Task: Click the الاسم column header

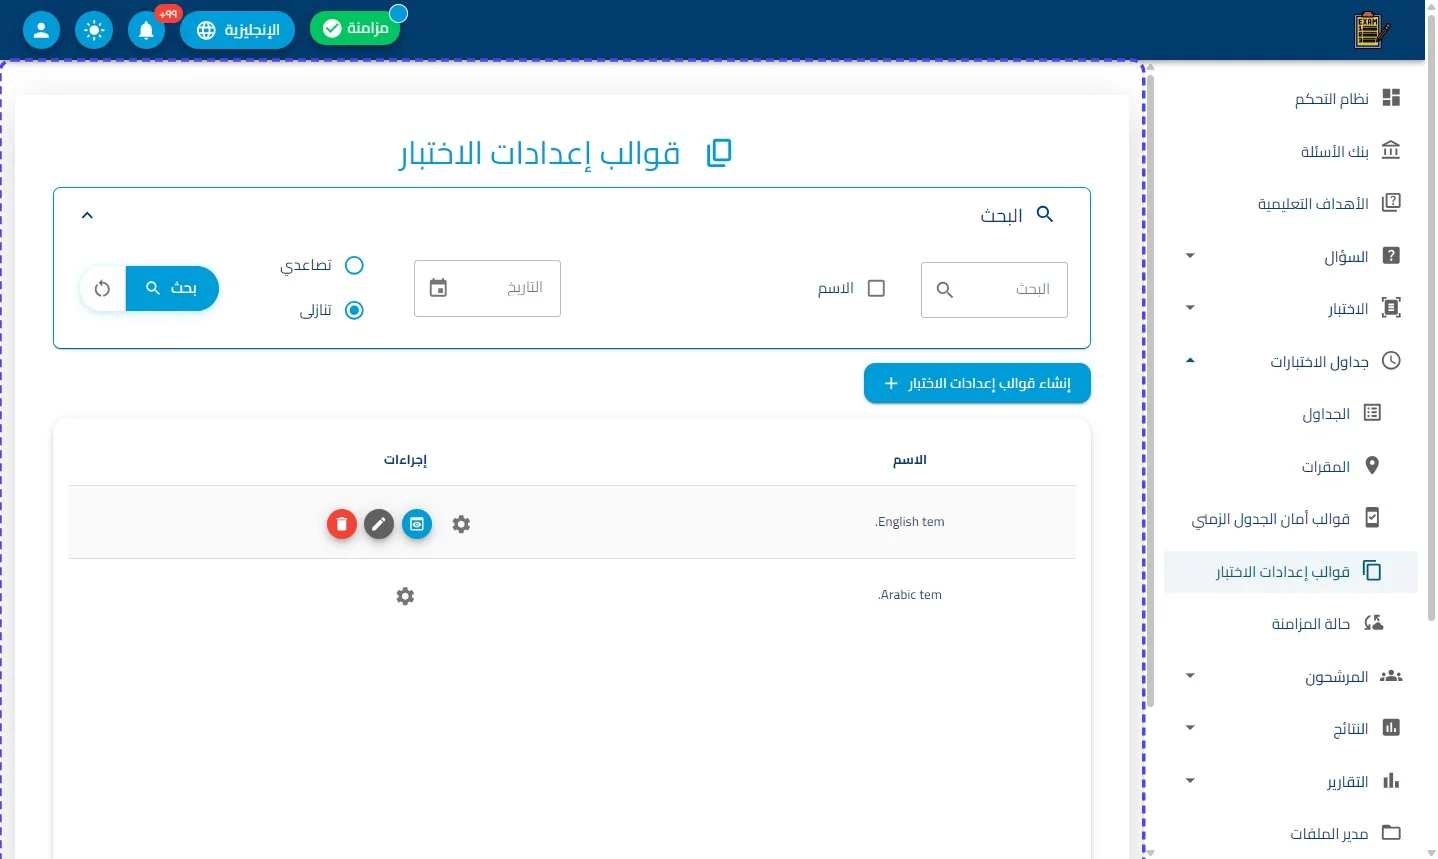Action: click(x=910, y=460)
